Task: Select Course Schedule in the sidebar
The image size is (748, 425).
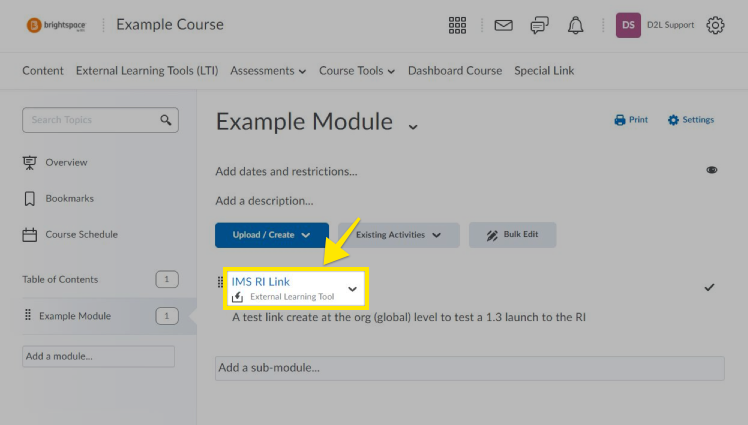Action: click(82, 235)
